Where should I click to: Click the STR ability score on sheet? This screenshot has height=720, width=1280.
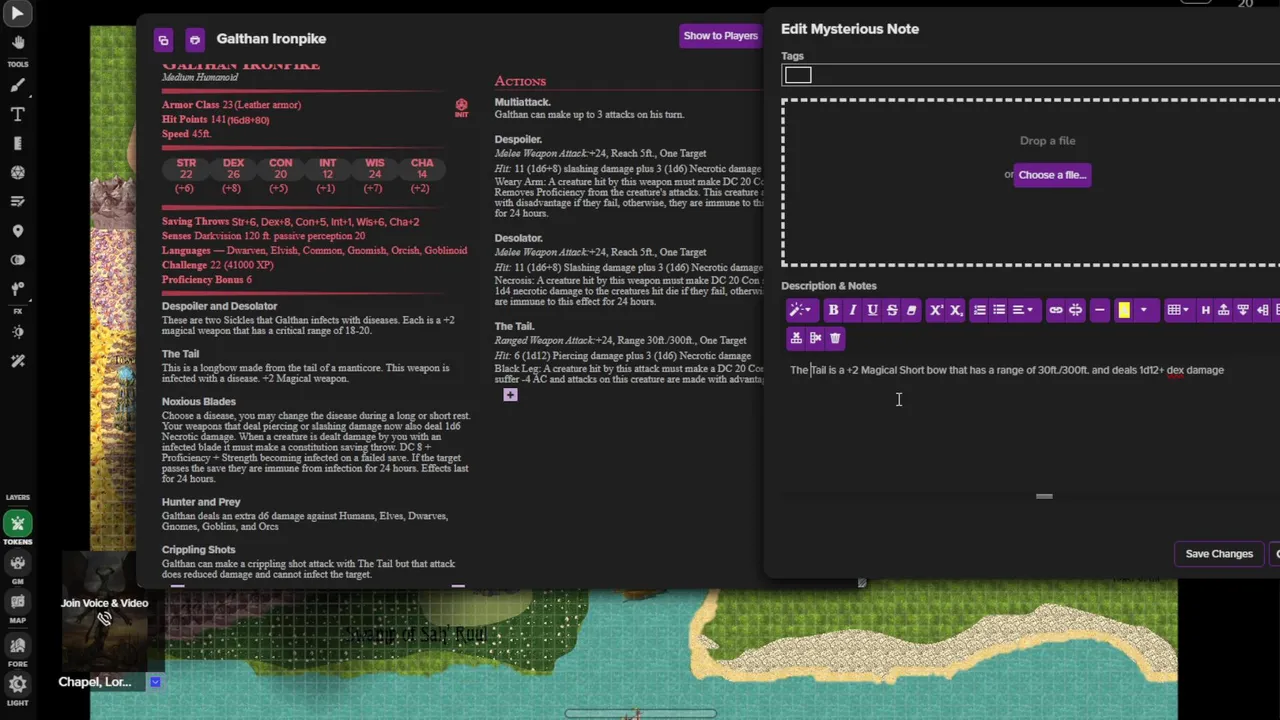[x=186, y=175]
